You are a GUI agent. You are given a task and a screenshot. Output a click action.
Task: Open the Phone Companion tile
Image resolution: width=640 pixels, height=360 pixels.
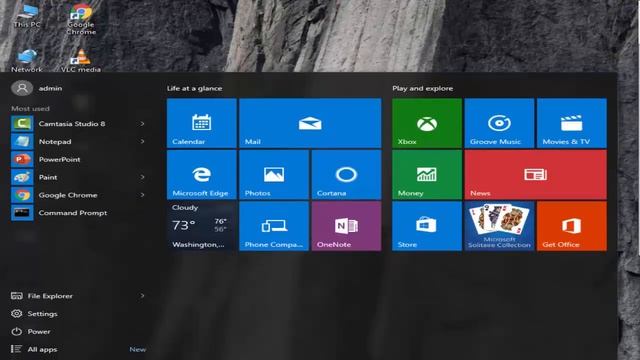point(274,226)
